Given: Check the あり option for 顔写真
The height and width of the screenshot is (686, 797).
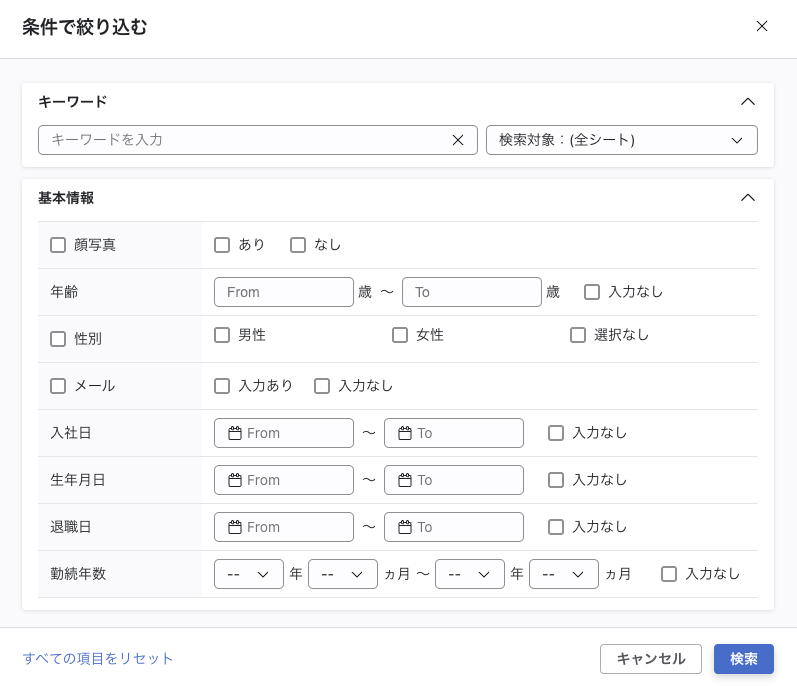Looking at the screenshot, I should 222,245.
